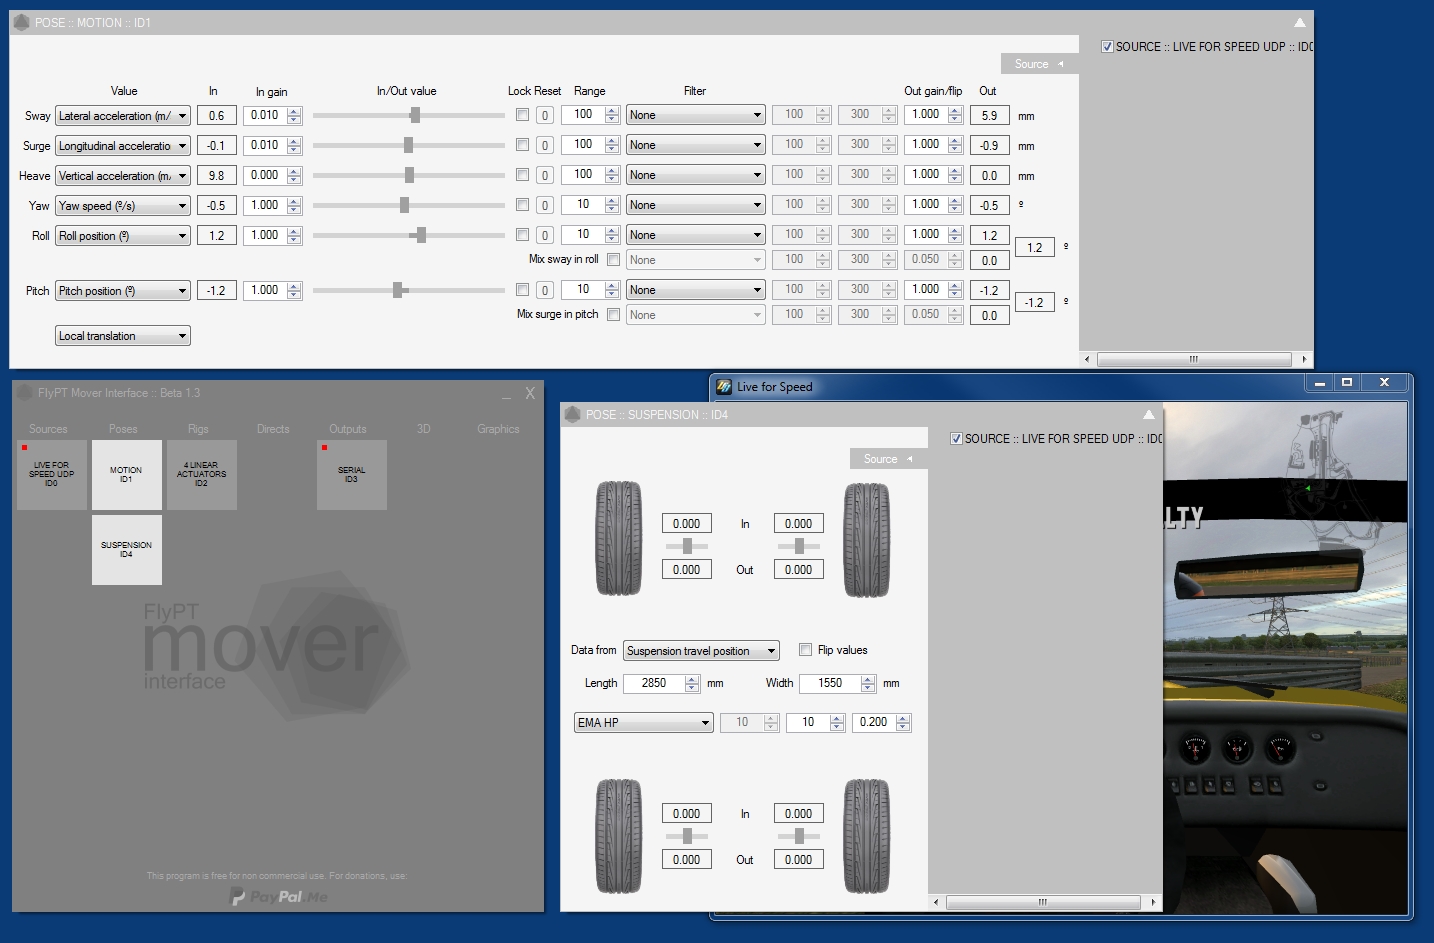Open the Motion ID1 pose module

pos(126,475)
